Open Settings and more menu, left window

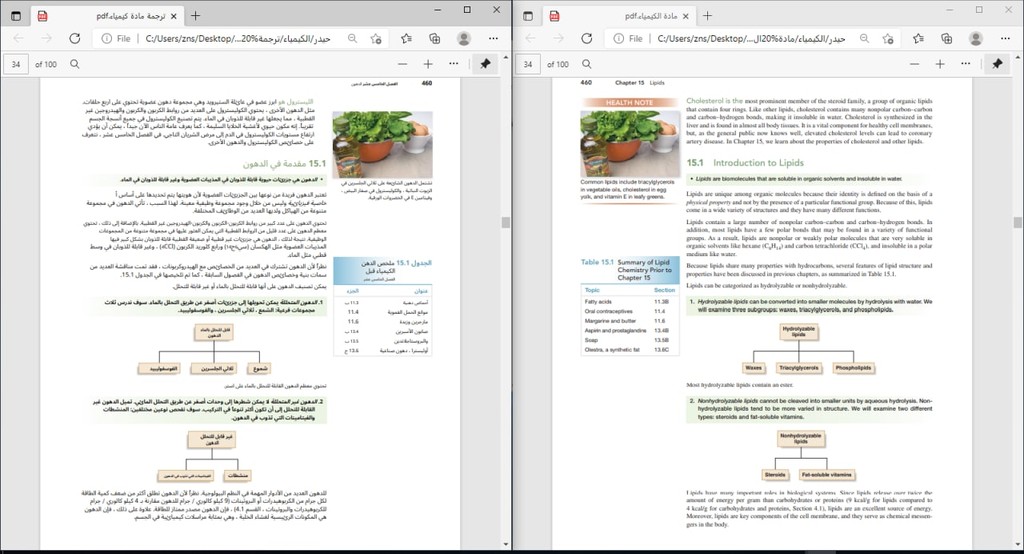pos(493,39)
